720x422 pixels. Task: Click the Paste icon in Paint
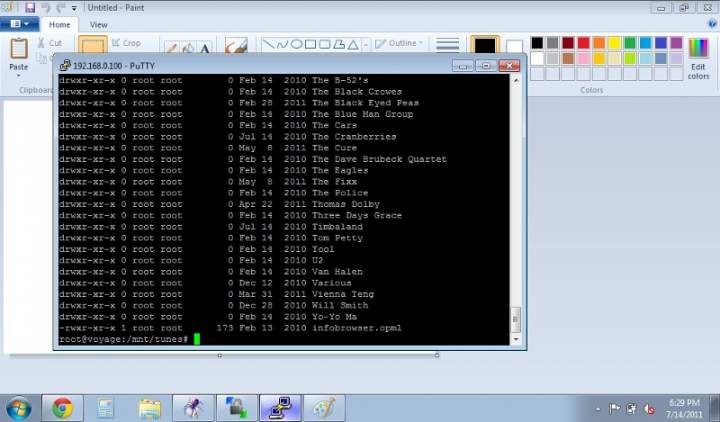pos(19,49)
